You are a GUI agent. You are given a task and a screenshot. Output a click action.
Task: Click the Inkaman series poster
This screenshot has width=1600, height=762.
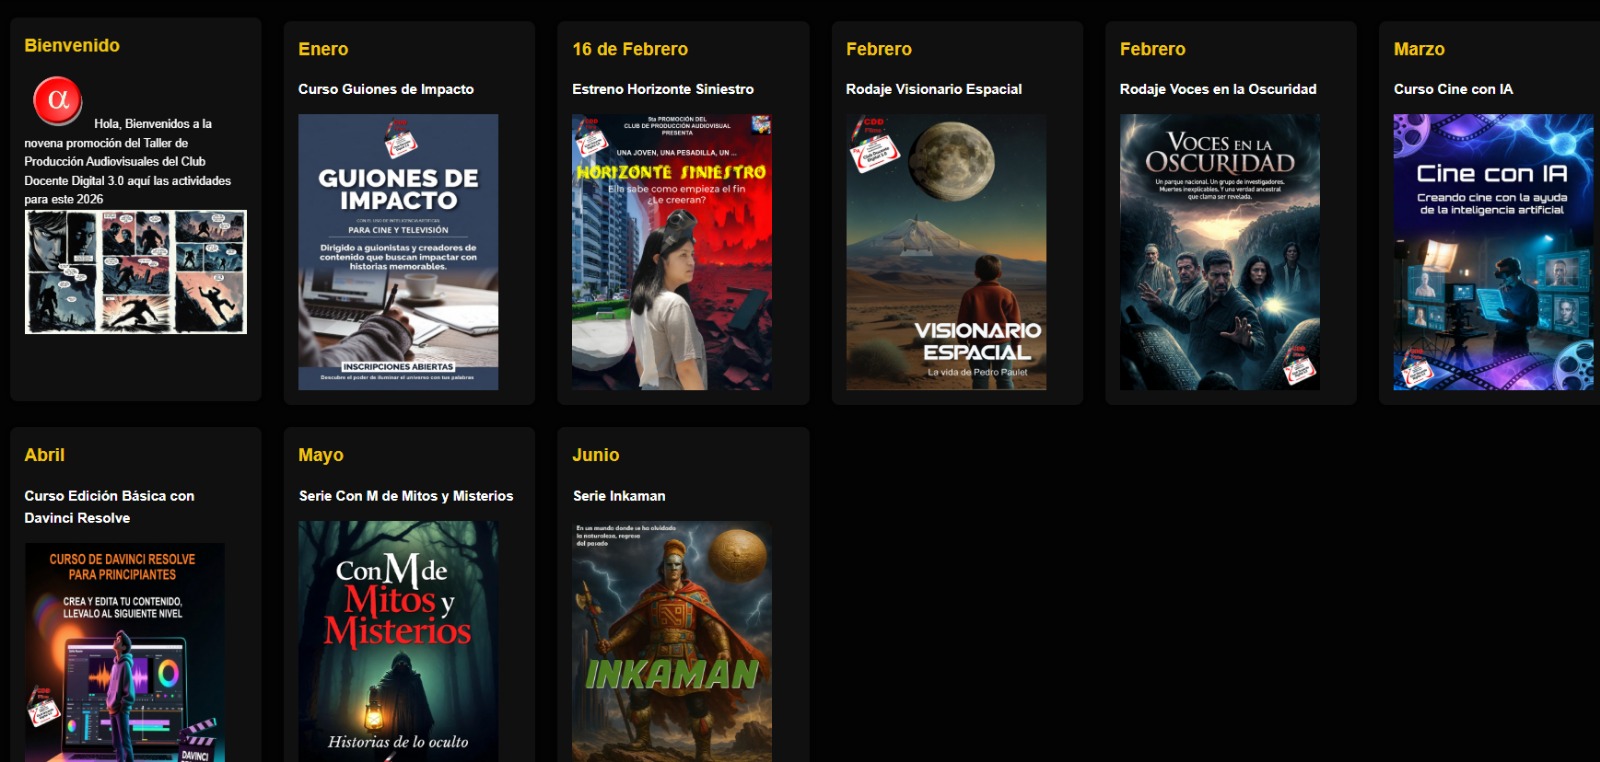tap(672, 641)
